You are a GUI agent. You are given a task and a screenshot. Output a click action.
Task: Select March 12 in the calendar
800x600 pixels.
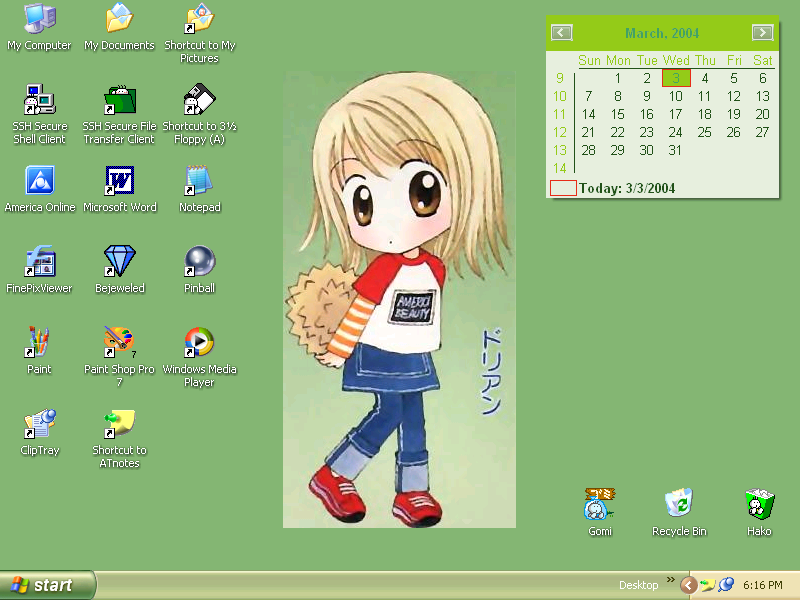734,96
